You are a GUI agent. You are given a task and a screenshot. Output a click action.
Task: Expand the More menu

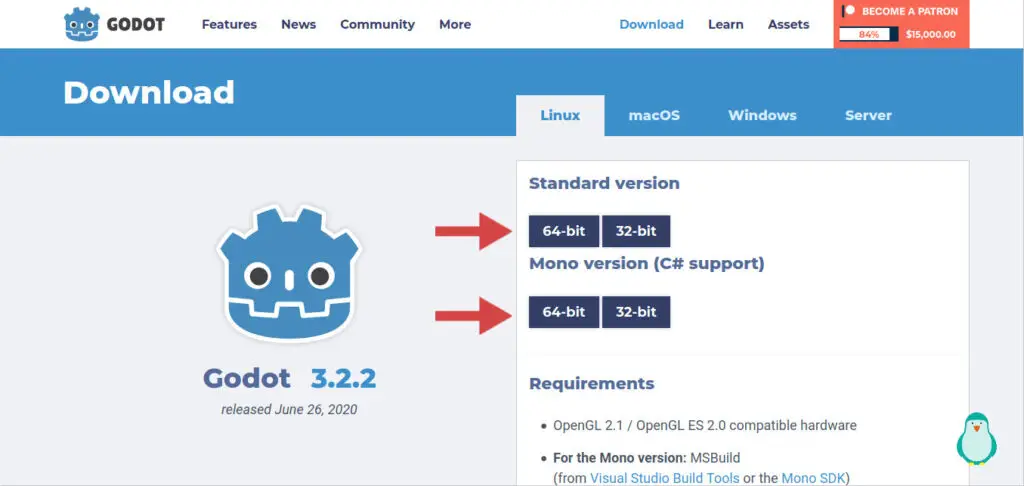tap(455, 24)
